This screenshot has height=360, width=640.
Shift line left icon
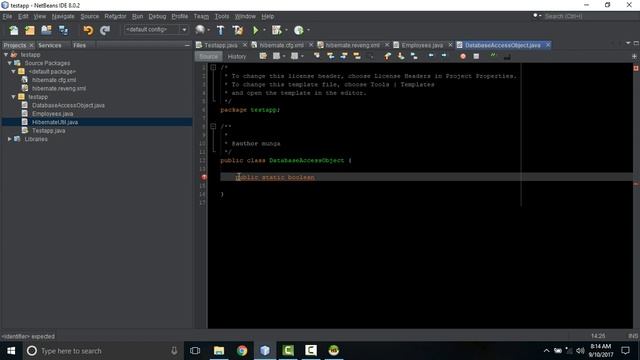coord(431,56)
